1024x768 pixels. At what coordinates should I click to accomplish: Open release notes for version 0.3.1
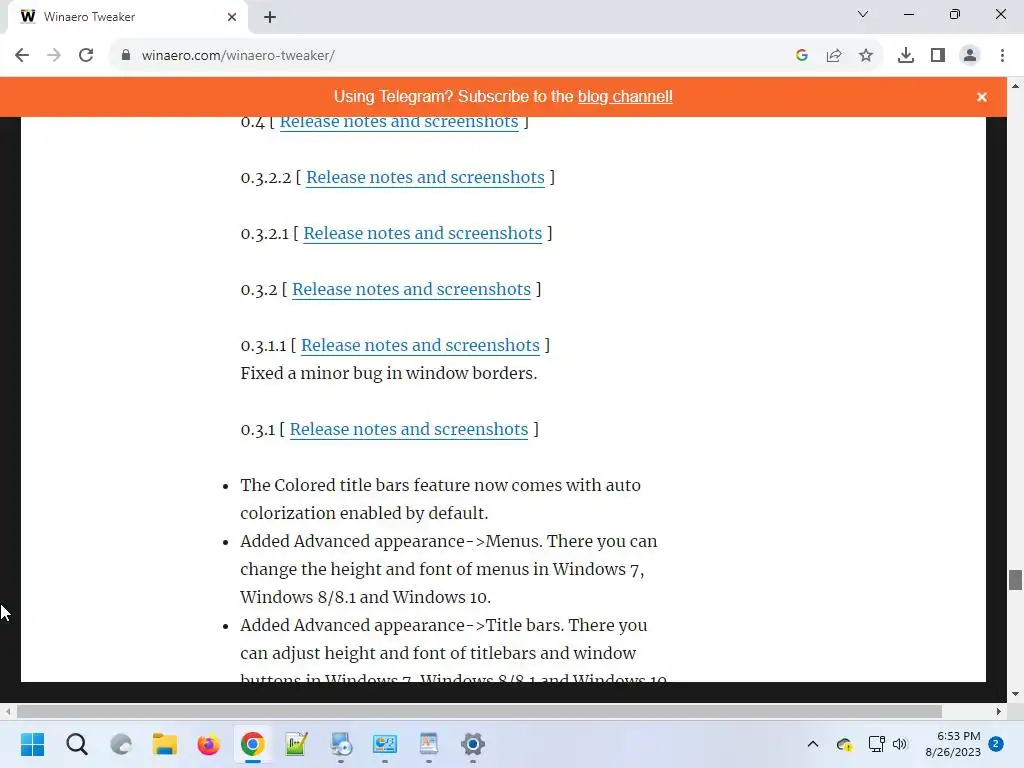409,430
